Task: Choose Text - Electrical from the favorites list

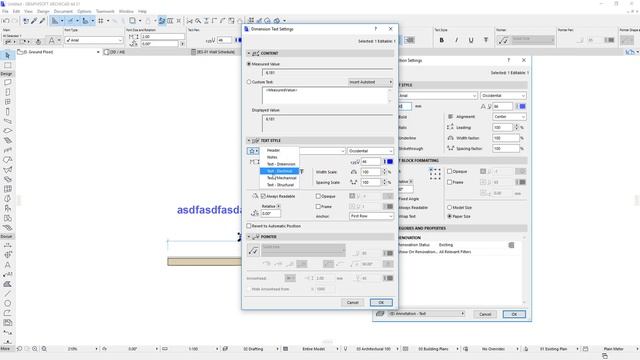Action: click(x=280, y=171)
